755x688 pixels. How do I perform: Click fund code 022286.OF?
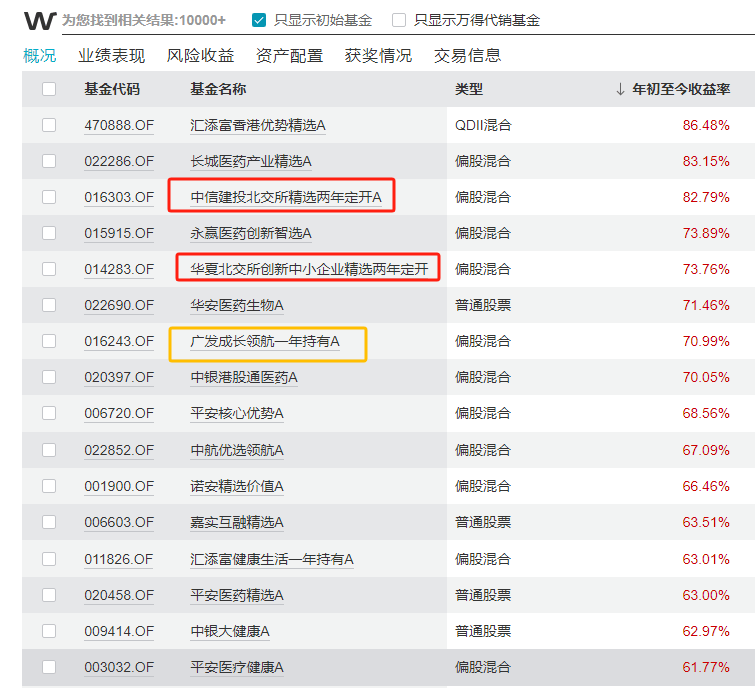[x=119, y=161]
